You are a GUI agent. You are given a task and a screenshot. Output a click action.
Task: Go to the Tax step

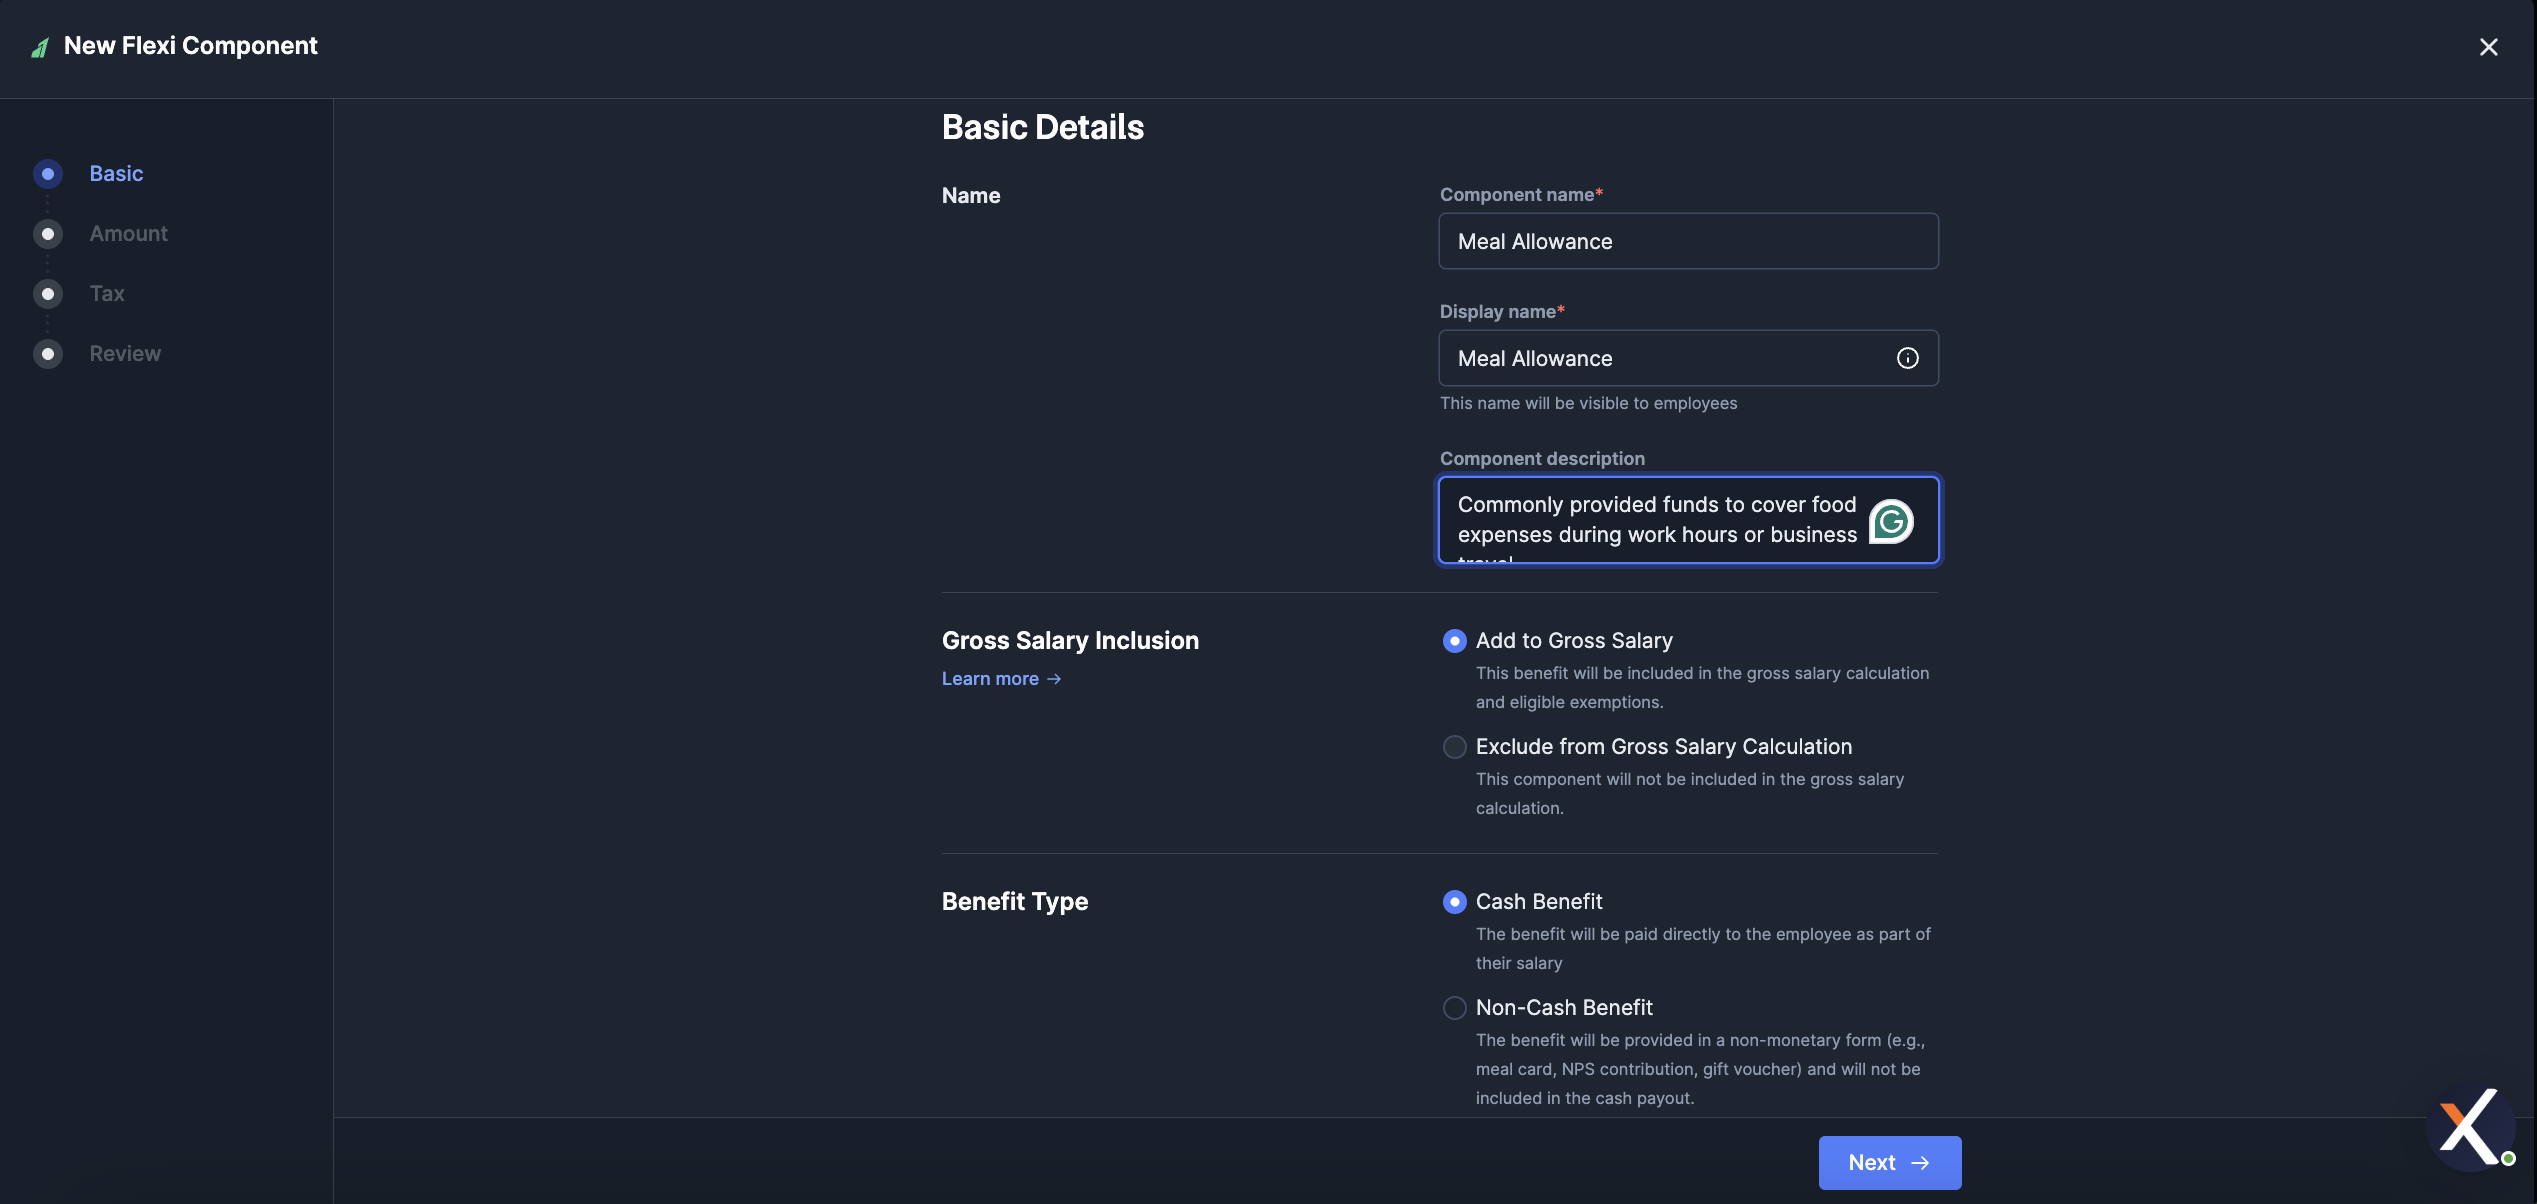107,294
